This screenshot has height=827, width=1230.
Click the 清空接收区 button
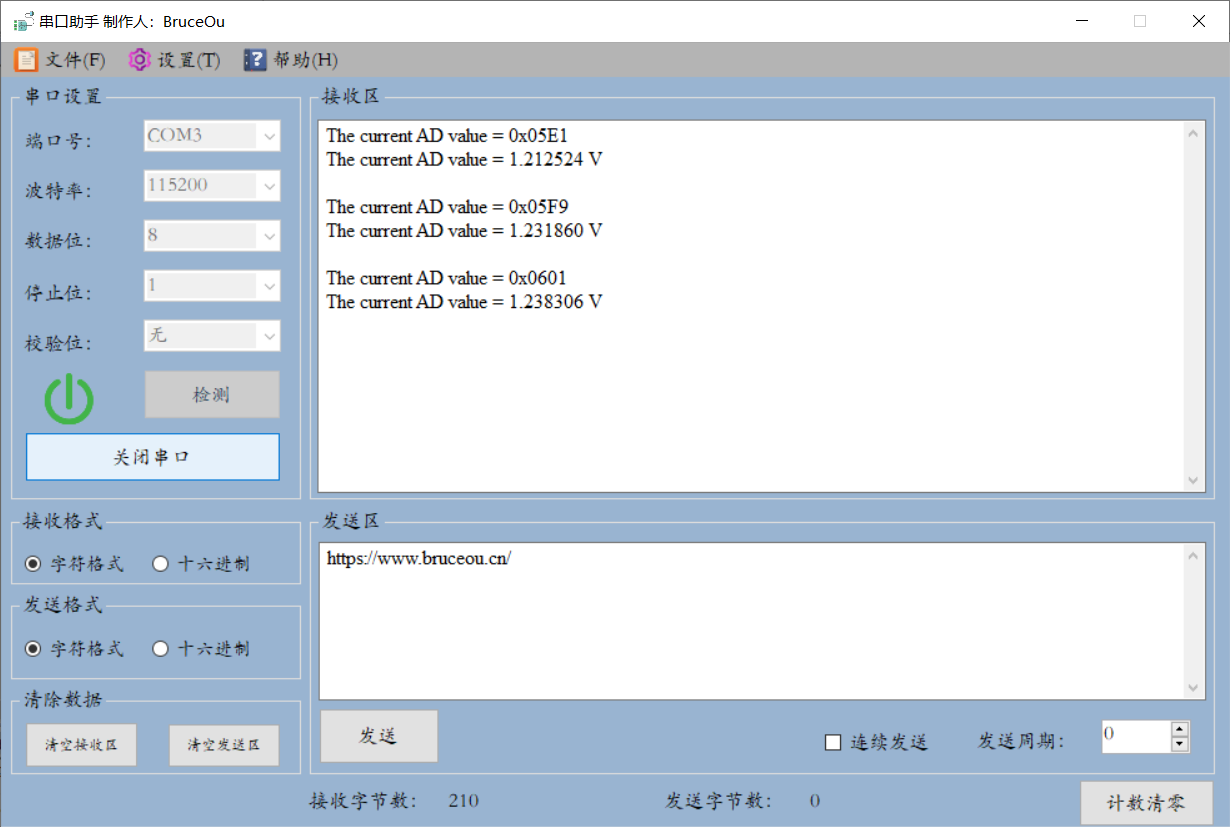[x=81, y=745]
